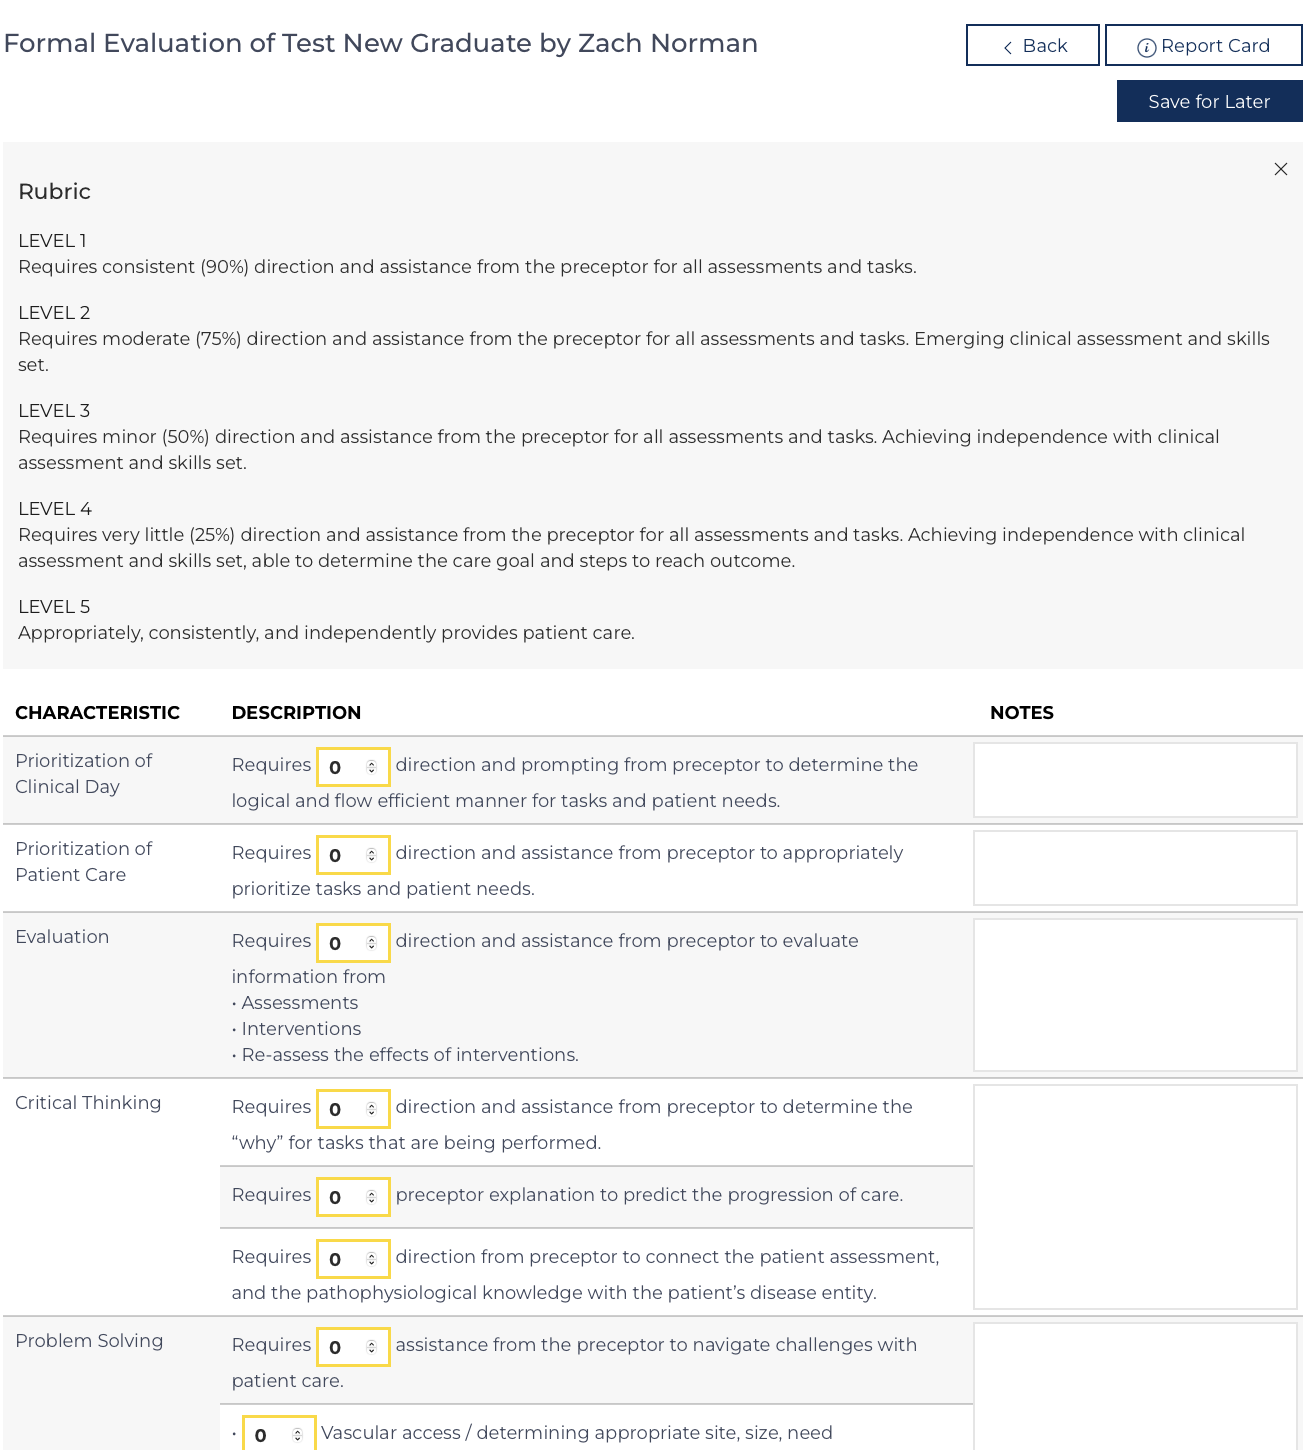Image resolution: width=1312 pixels, height=1450 pixels.
Task: Click the Back button
Action: coord(1032,45)
